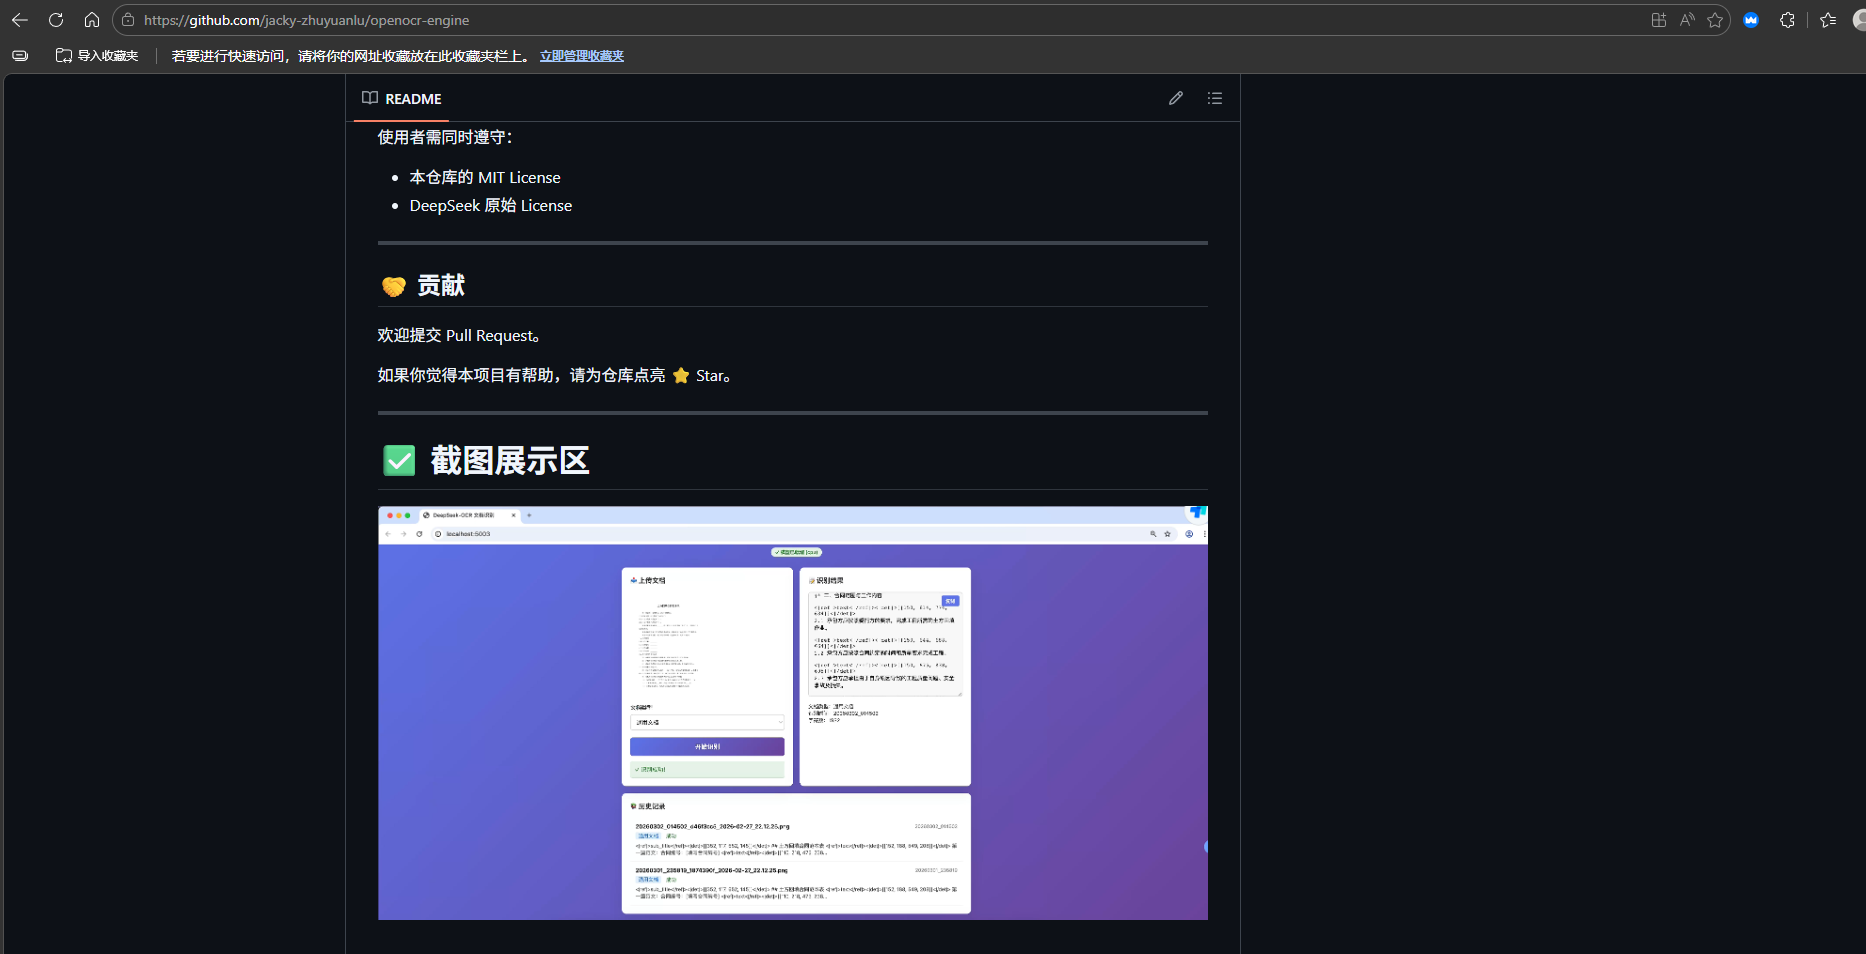
Task: Focus the github.com URL address bar
Action: 306,20
